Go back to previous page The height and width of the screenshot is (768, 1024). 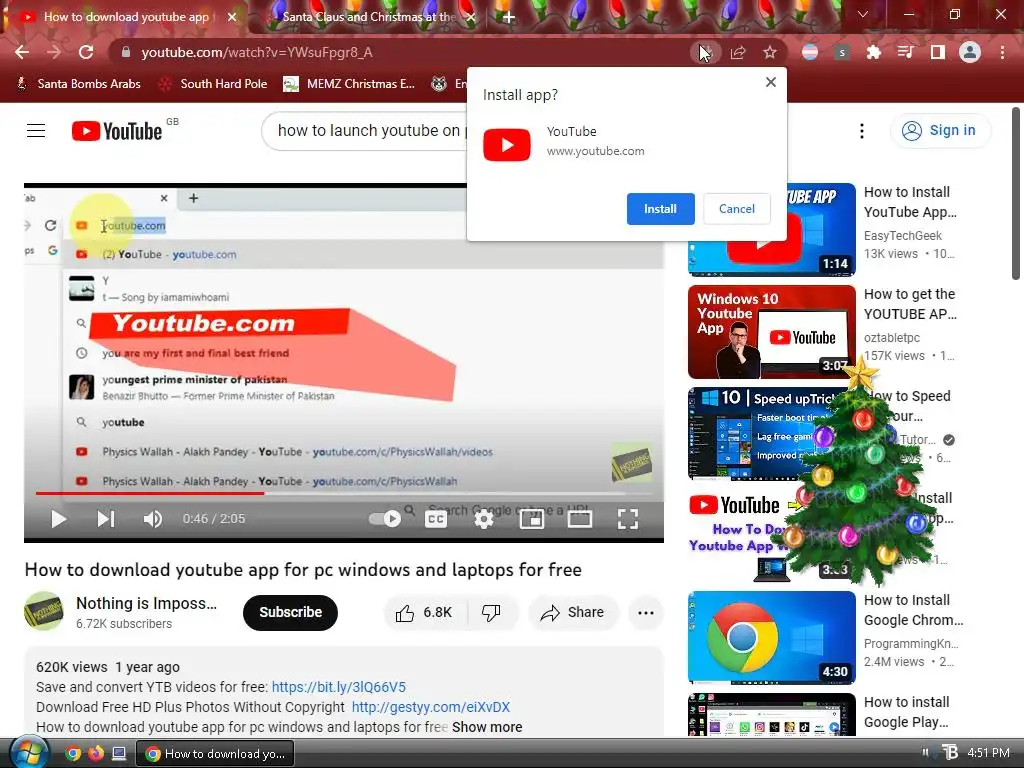coord(22,52)
